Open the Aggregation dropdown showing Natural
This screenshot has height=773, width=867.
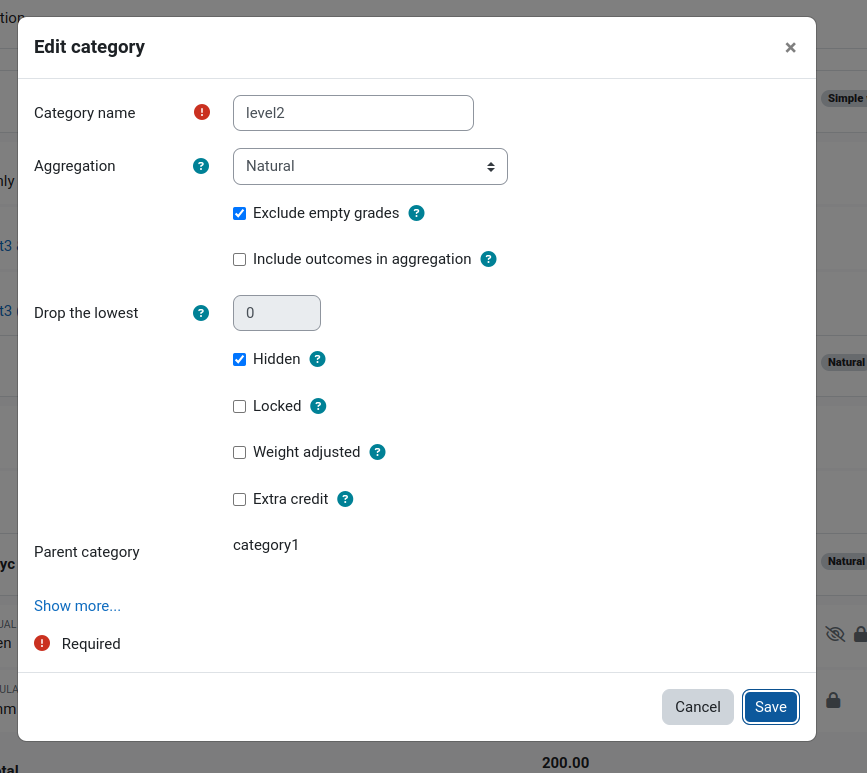tap(370, 166)
